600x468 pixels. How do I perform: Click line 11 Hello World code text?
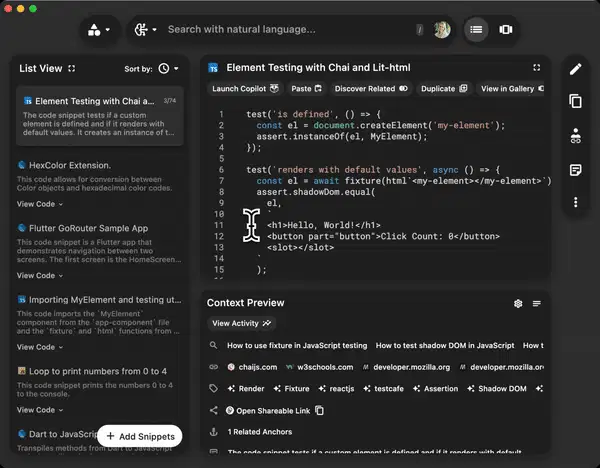[x=324, y=225]
